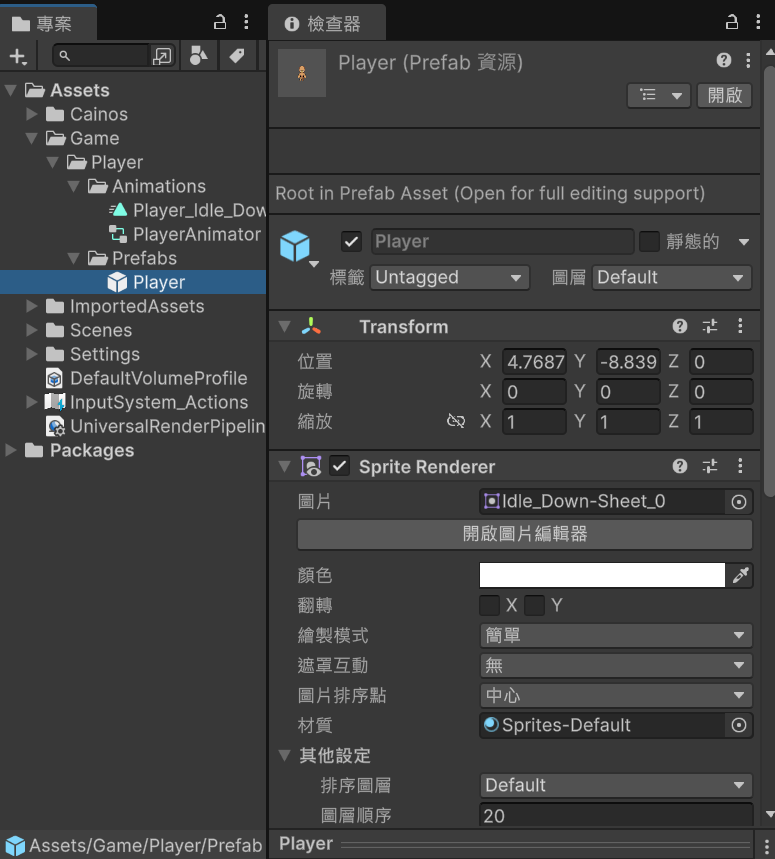Switch to the Inspector (檢查器) tab
The image size is (775, 859).
click(327, 24)
